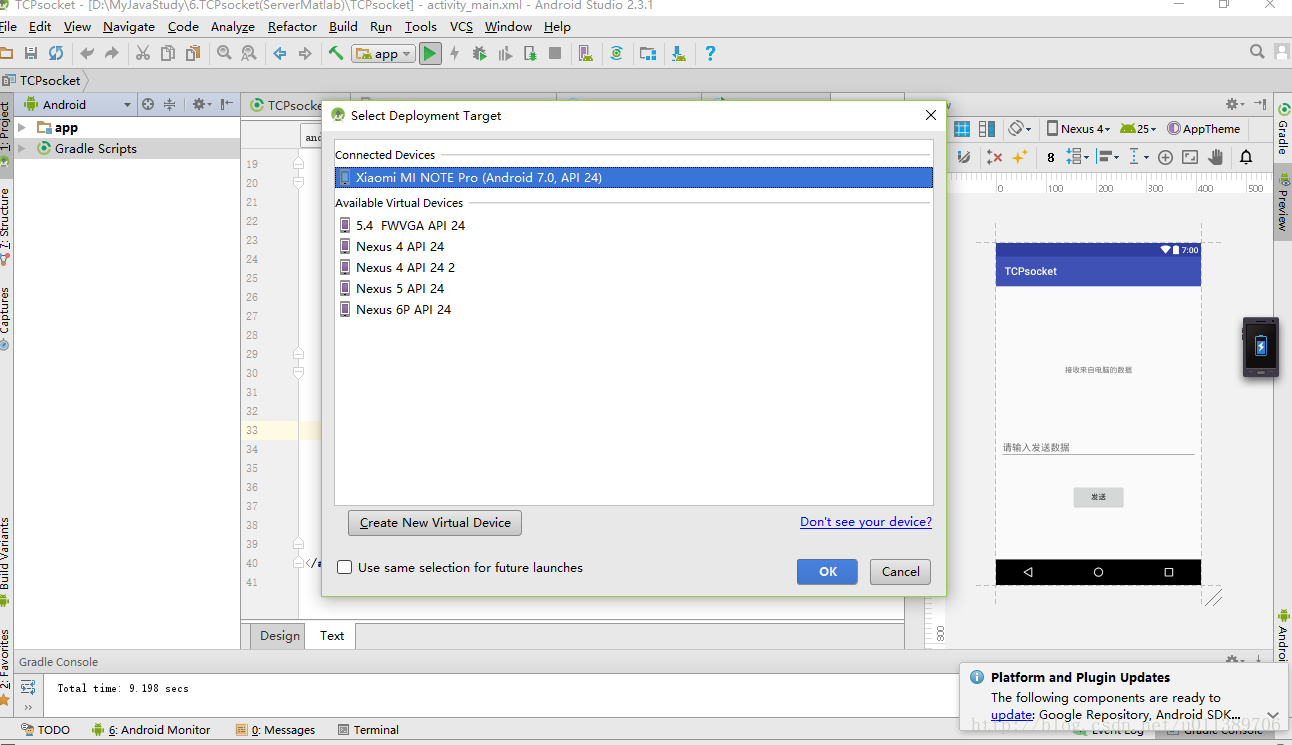Select Nexus 6P API 24 virtual device

[x=634, y=310]
